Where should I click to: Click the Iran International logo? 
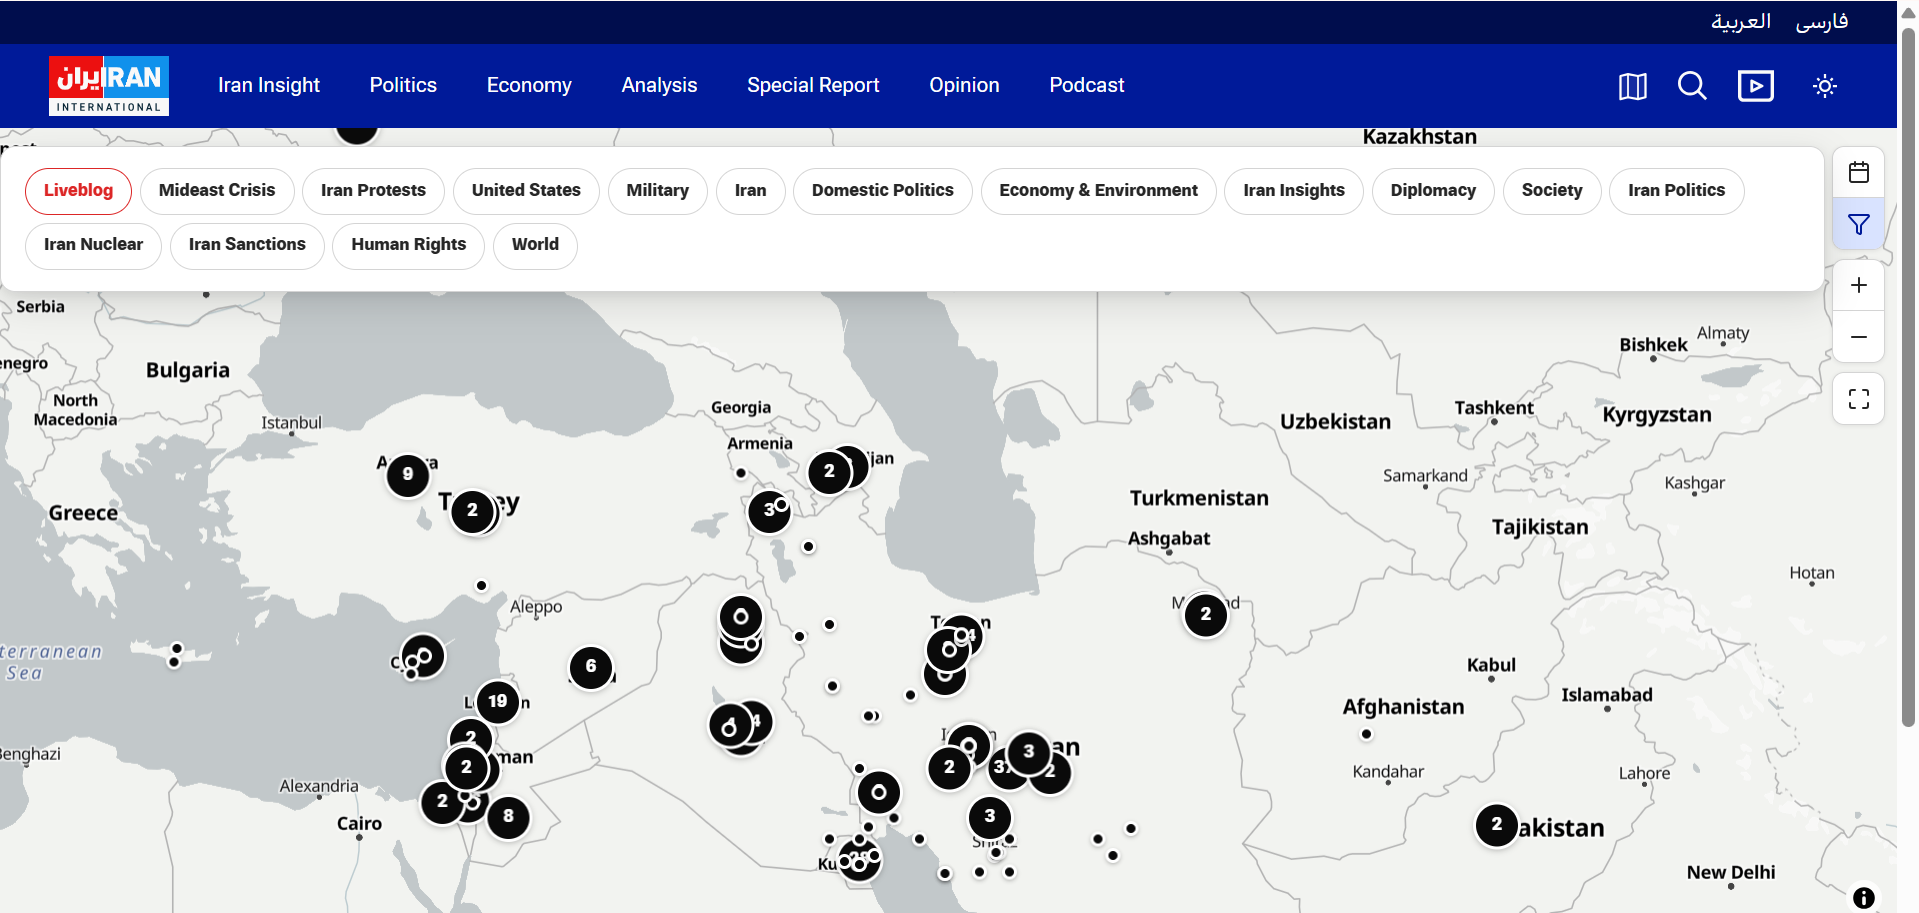(109, 86)
